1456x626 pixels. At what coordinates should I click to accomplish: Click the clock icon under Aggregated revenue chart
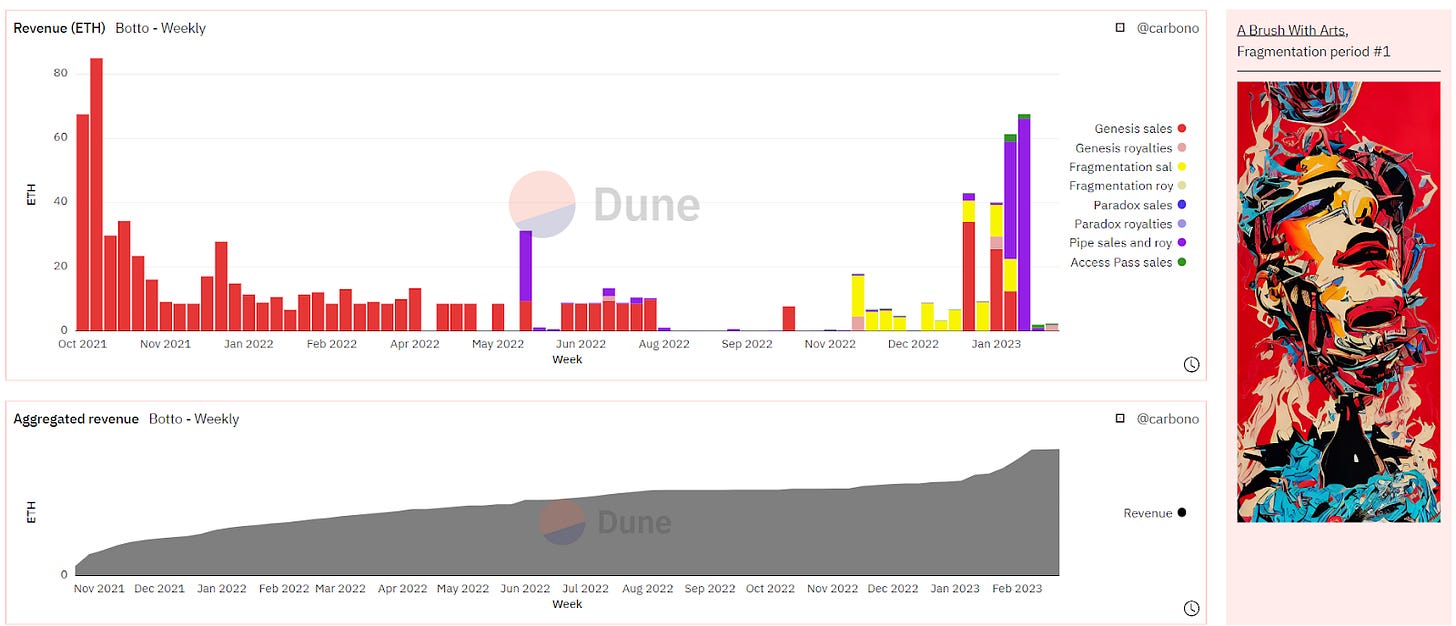[x=1191, y=608]
